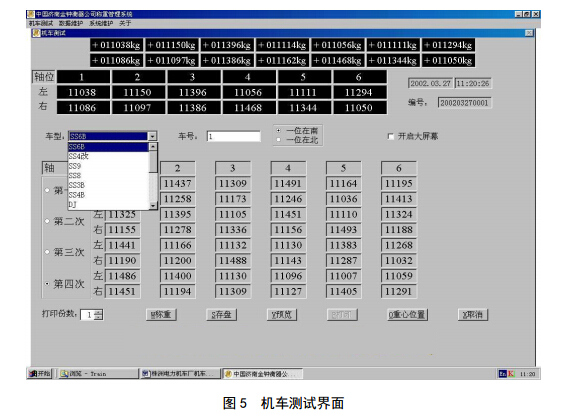Increase the 打印份数 spinner value

pos(98,312)
